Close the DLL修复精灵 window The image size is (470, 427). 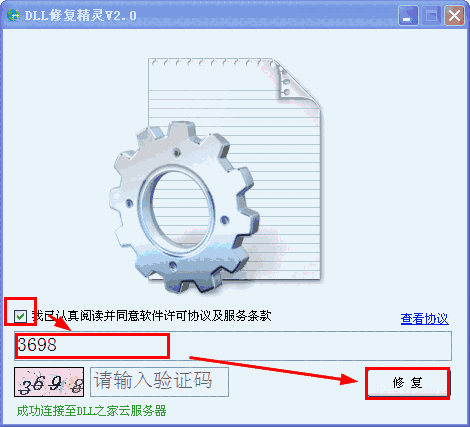pyautogui.click(x=454, y=16)
